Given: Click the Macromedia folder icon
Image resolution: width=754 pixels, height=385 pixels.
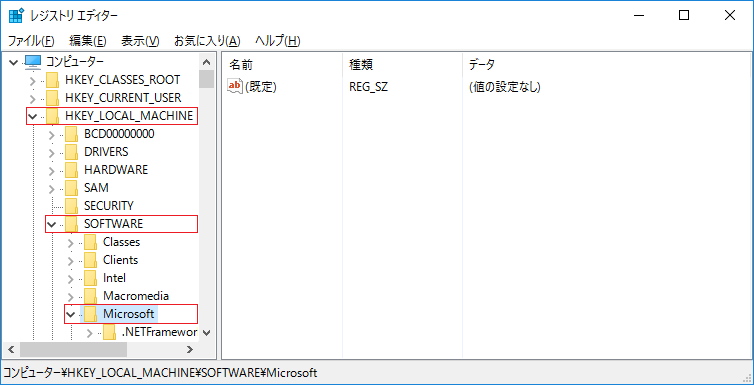Looking at the screenshot, I should point(91,297).
